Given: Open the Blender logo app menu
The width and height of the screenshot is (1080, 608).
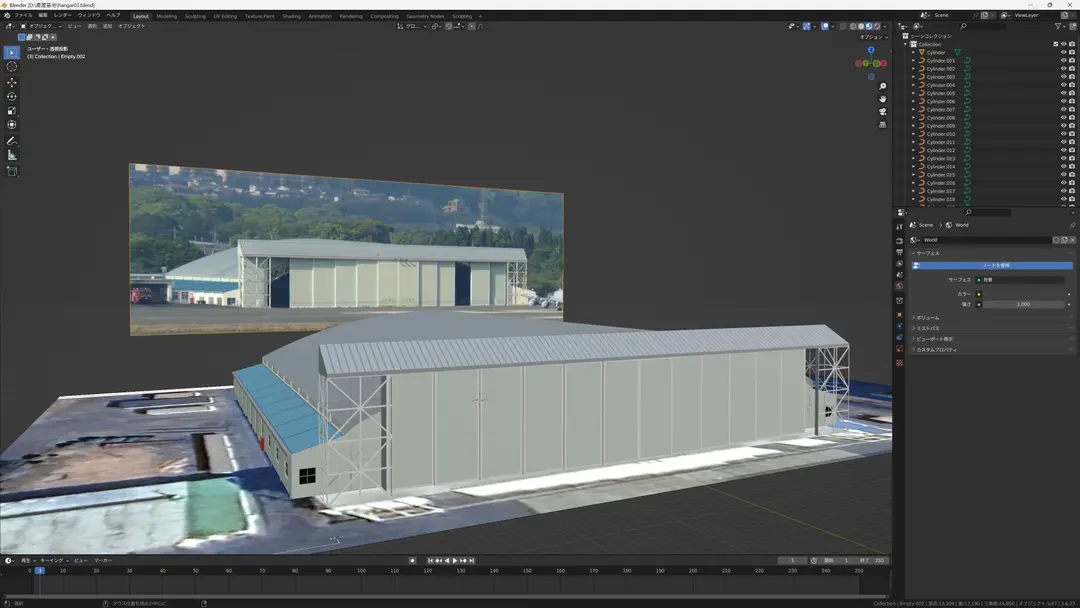Looking at the screenshot, I should pyautogui.click(x=7, y=15).
